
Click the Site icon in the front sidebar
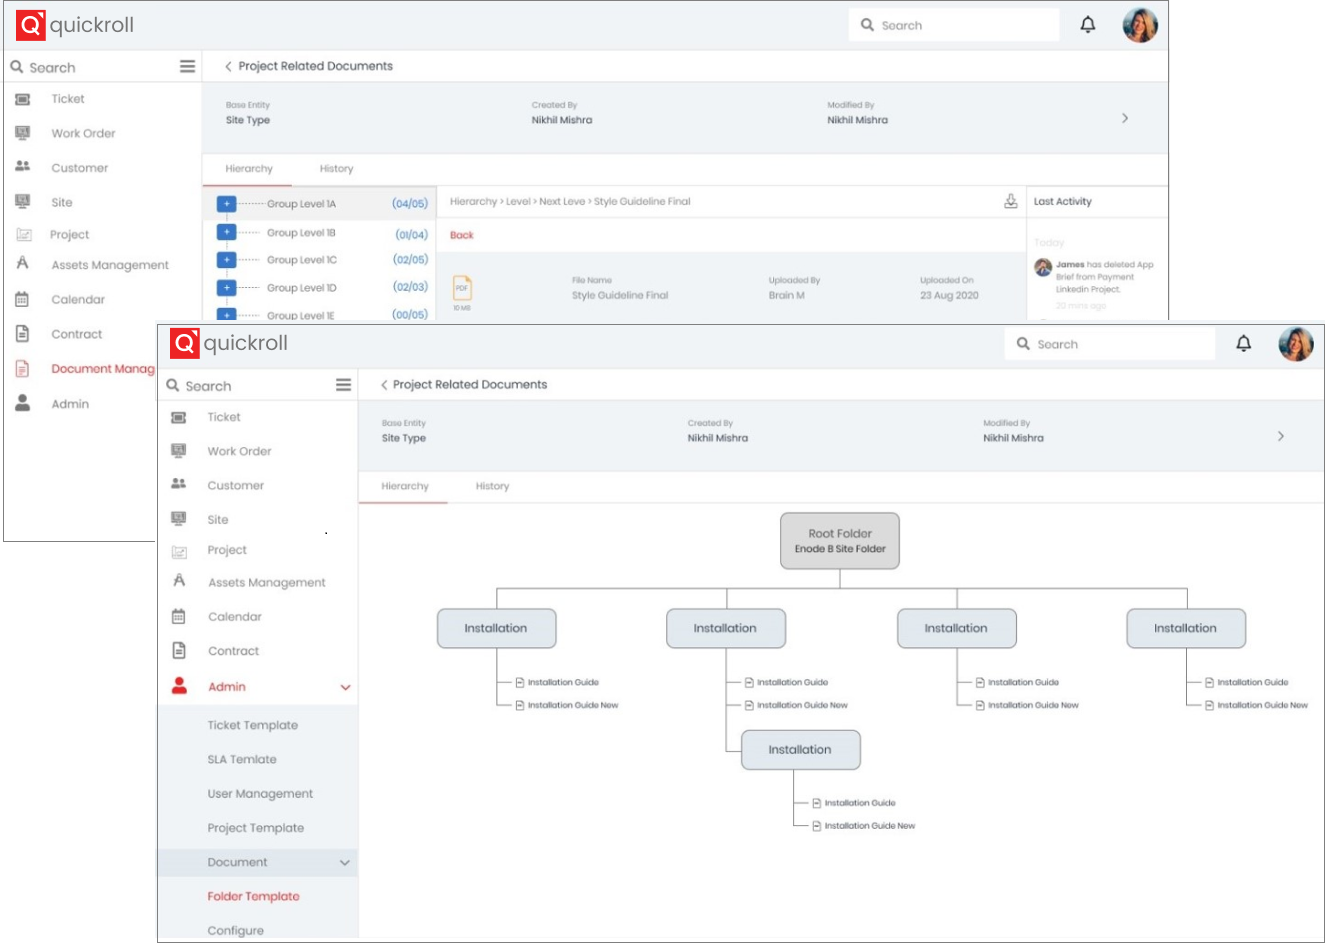179,519
